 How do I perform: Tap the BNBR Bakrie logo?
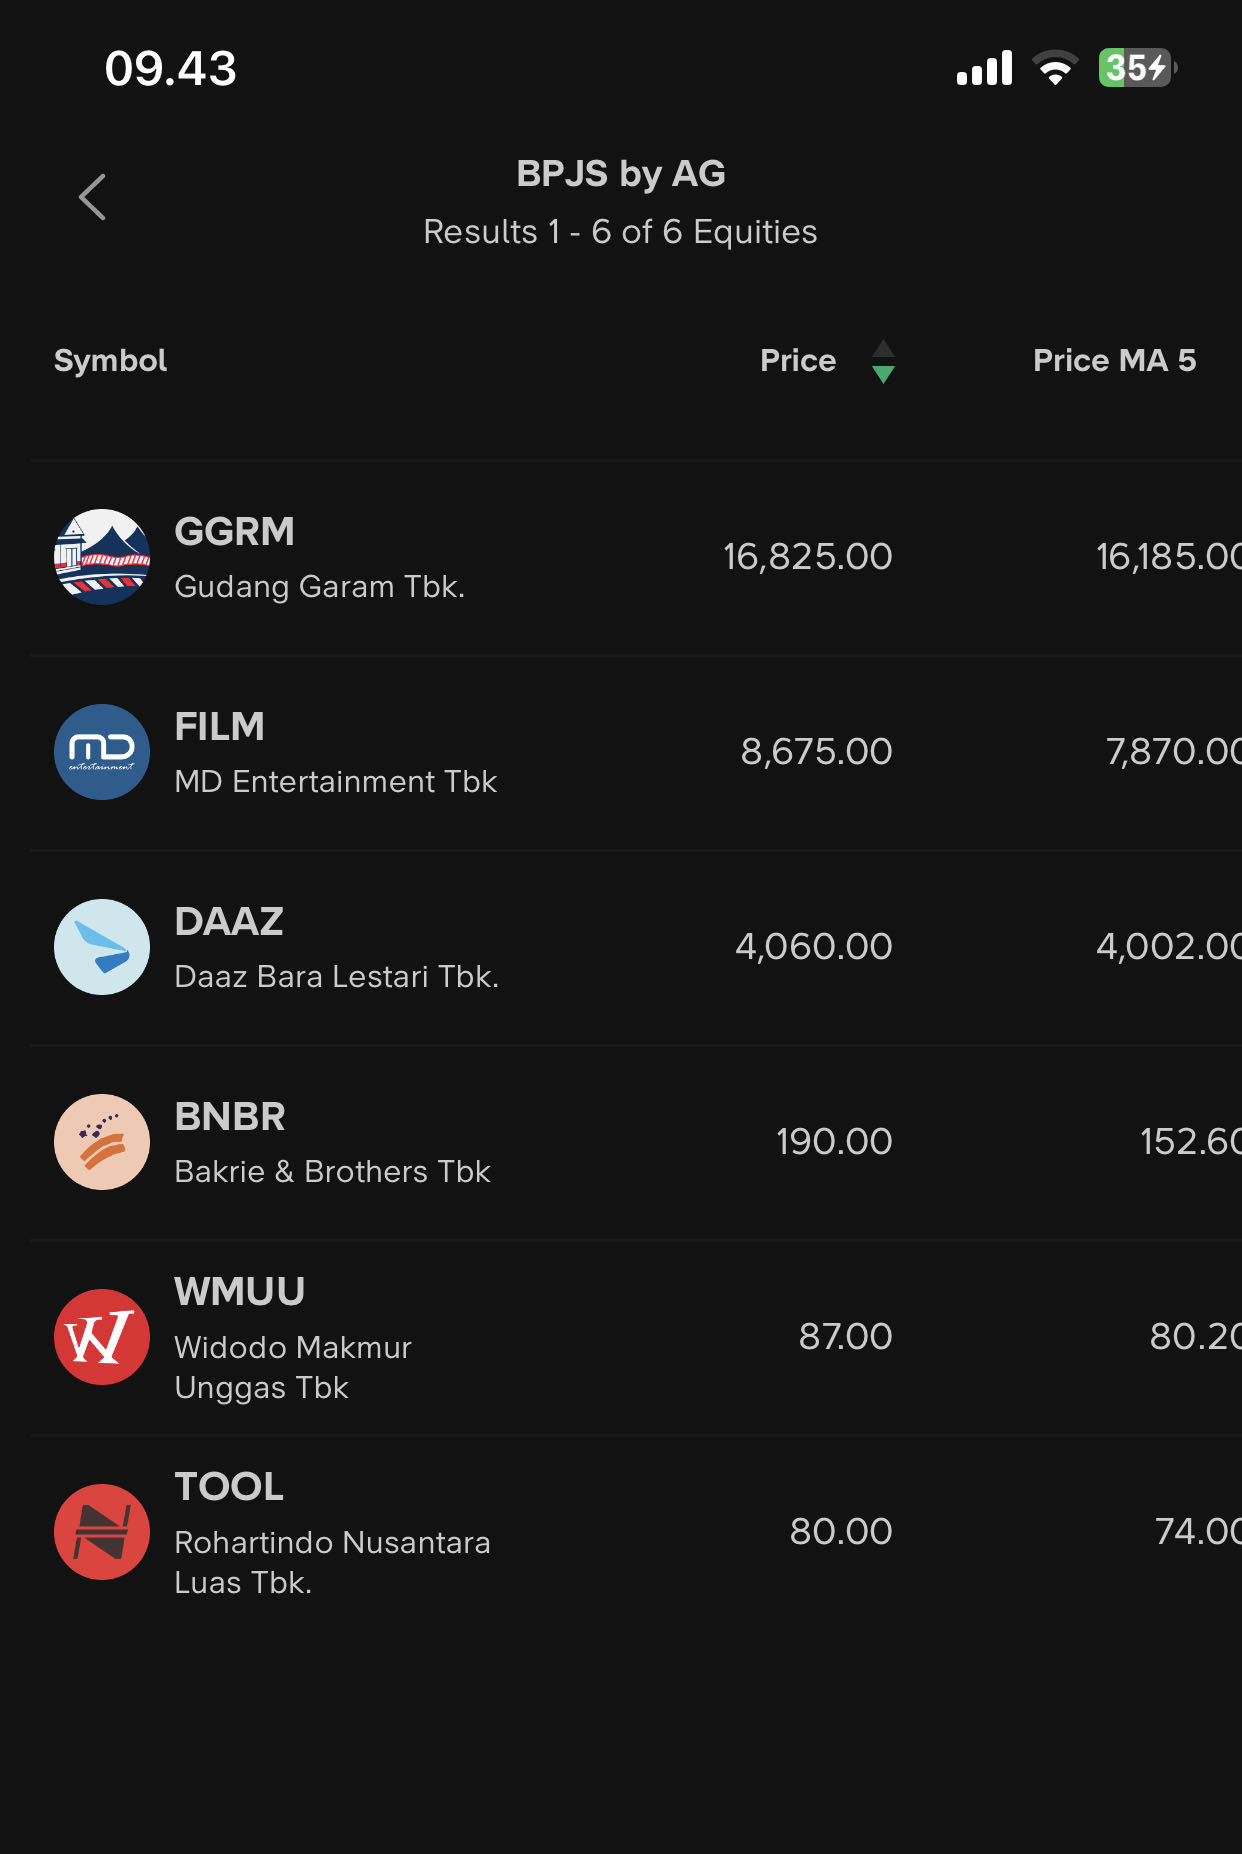tap(102, 1142)
